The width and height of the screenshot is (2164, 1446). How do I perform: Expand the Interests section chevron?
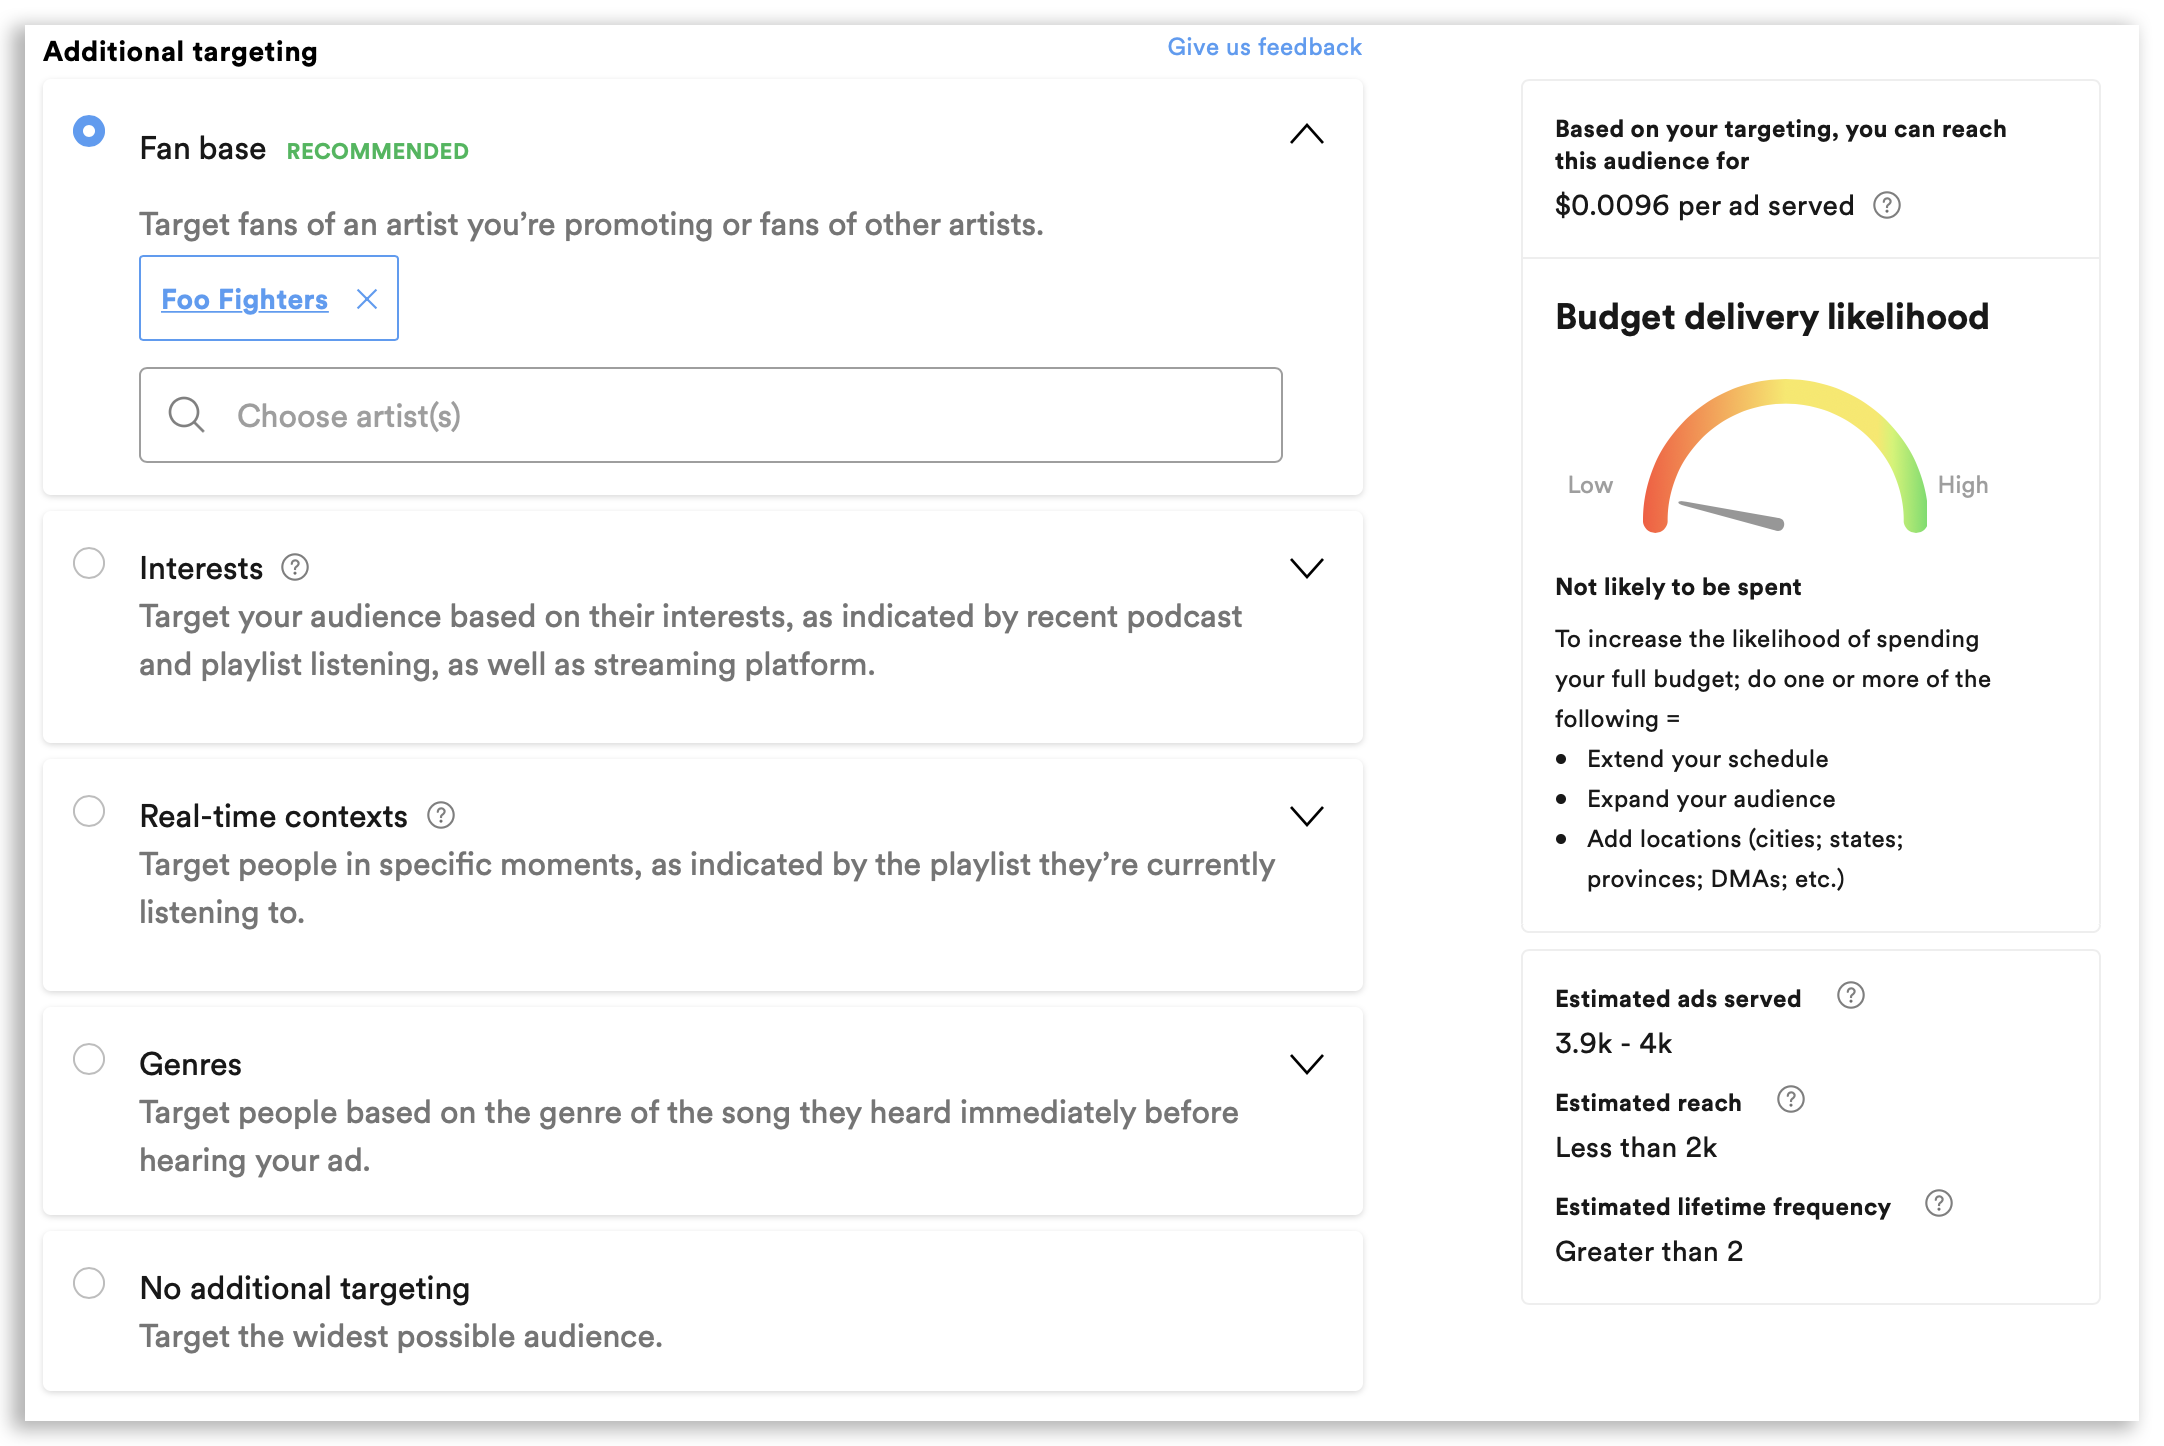tap(1306, 568)
